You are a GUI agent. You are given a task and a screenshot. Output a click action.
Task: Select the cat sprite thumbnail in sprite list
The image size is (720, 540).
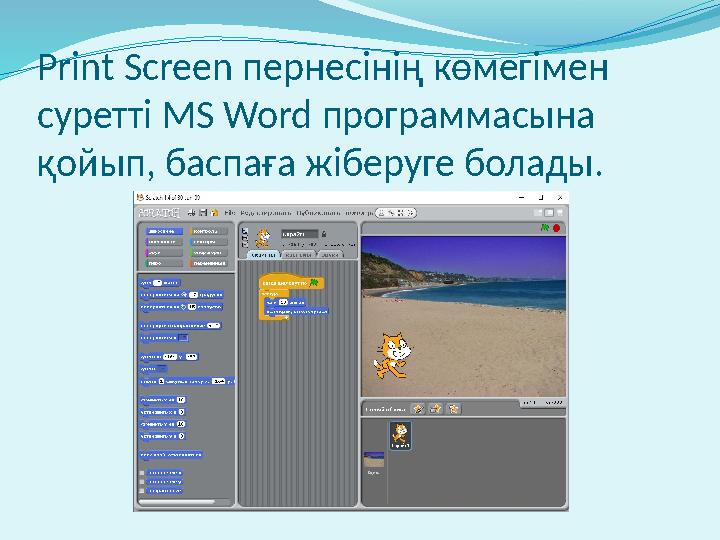(400, 435)
